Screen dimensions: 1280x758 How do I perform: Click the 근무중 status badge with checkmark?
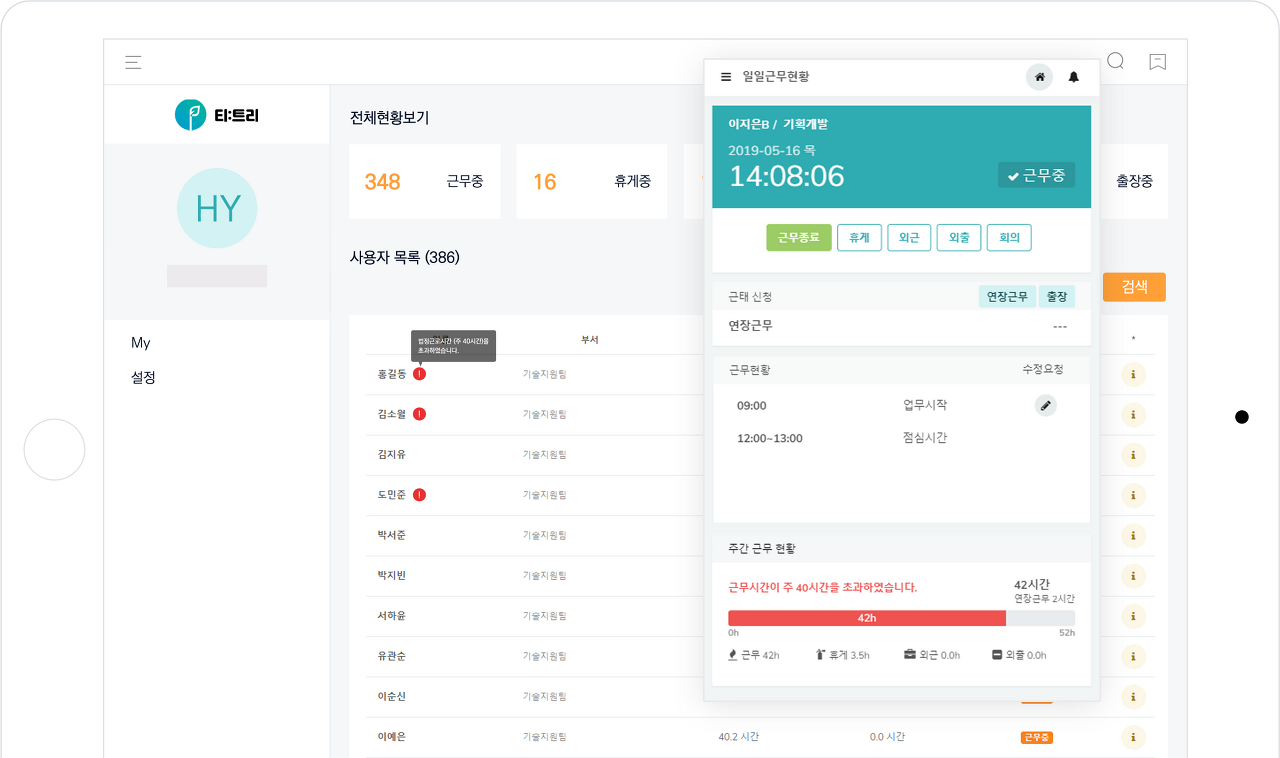click(1036, 175)
